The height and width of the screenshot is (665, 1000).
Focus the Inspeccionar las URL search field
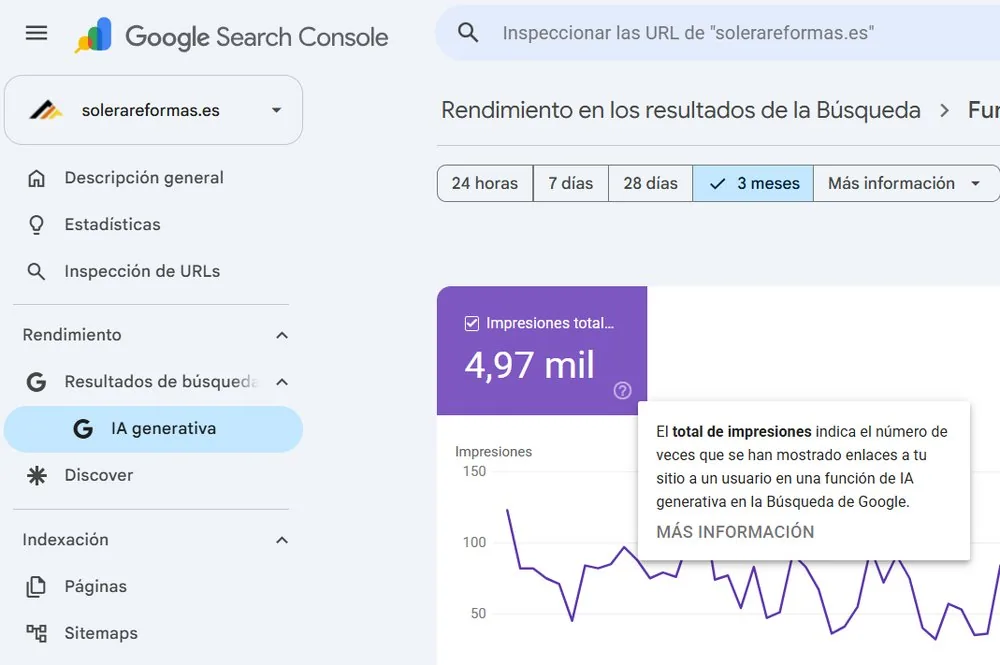point(717,33)
